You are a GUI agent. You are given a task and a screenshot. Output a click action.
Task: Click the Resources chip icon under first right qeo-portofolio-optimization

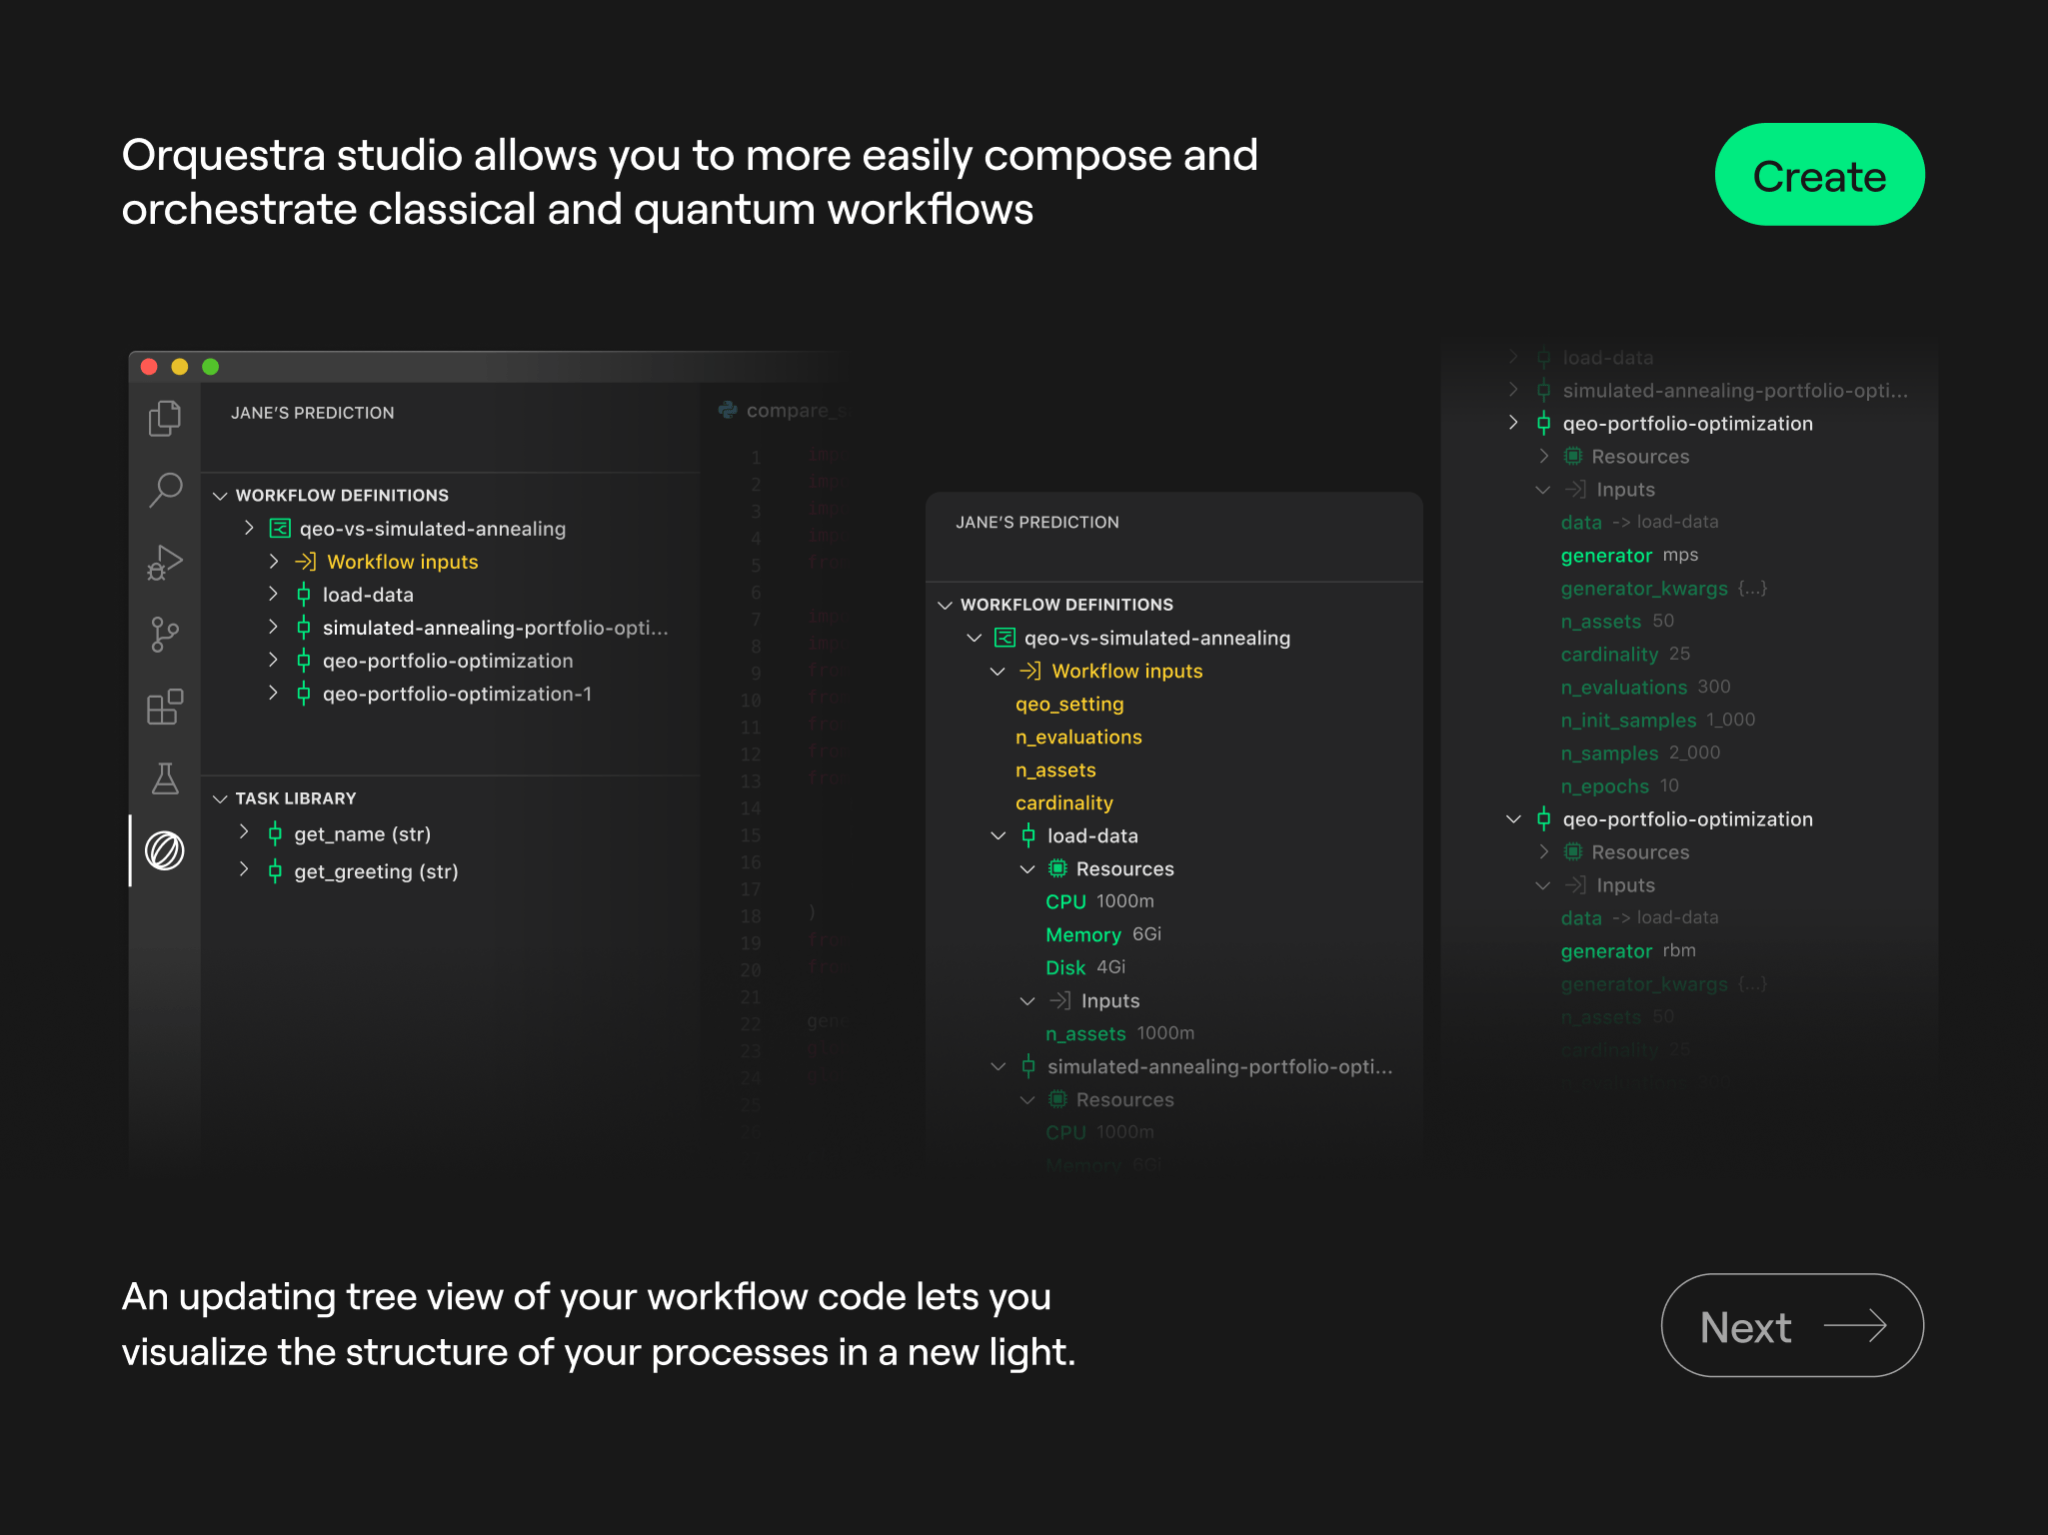pos(1573,456)
